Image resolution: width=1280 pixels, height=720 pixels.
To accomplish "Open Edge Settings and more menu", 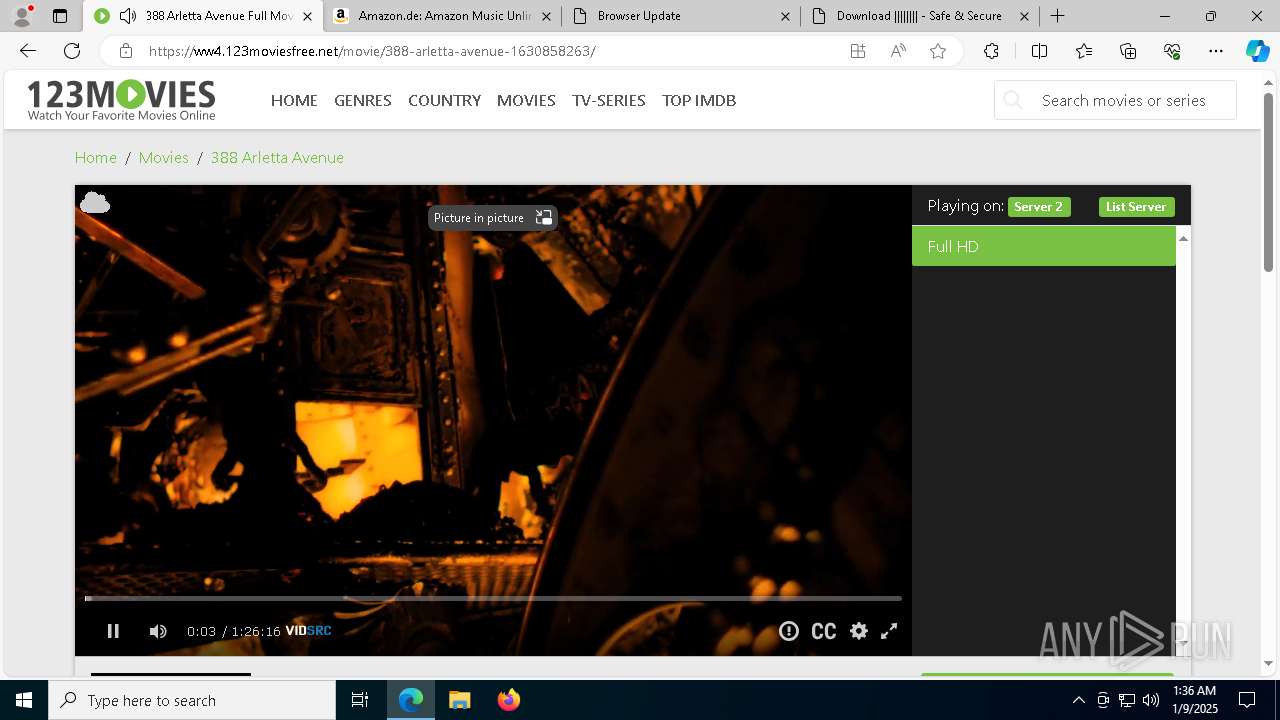I will 1216,51.
